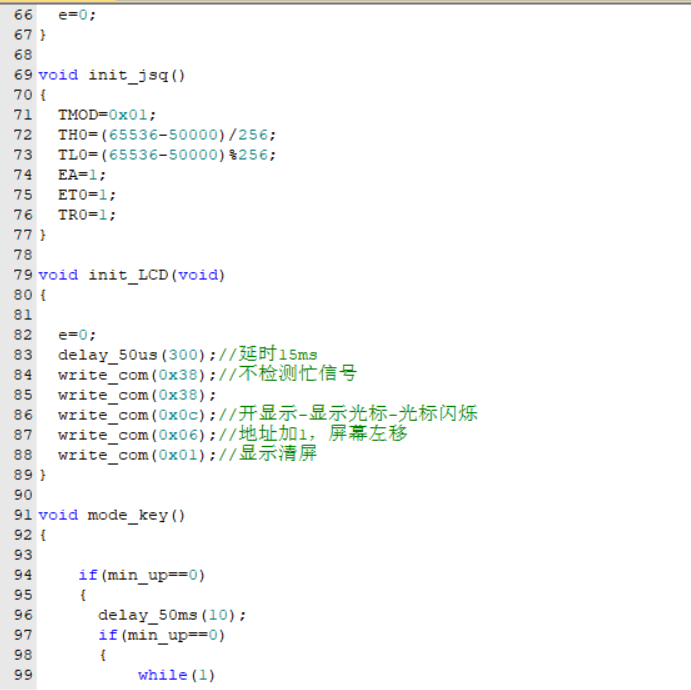Click 'if(min_up==0)' on line 97
This screenshot has height=690, width=691.
point(162,635)
